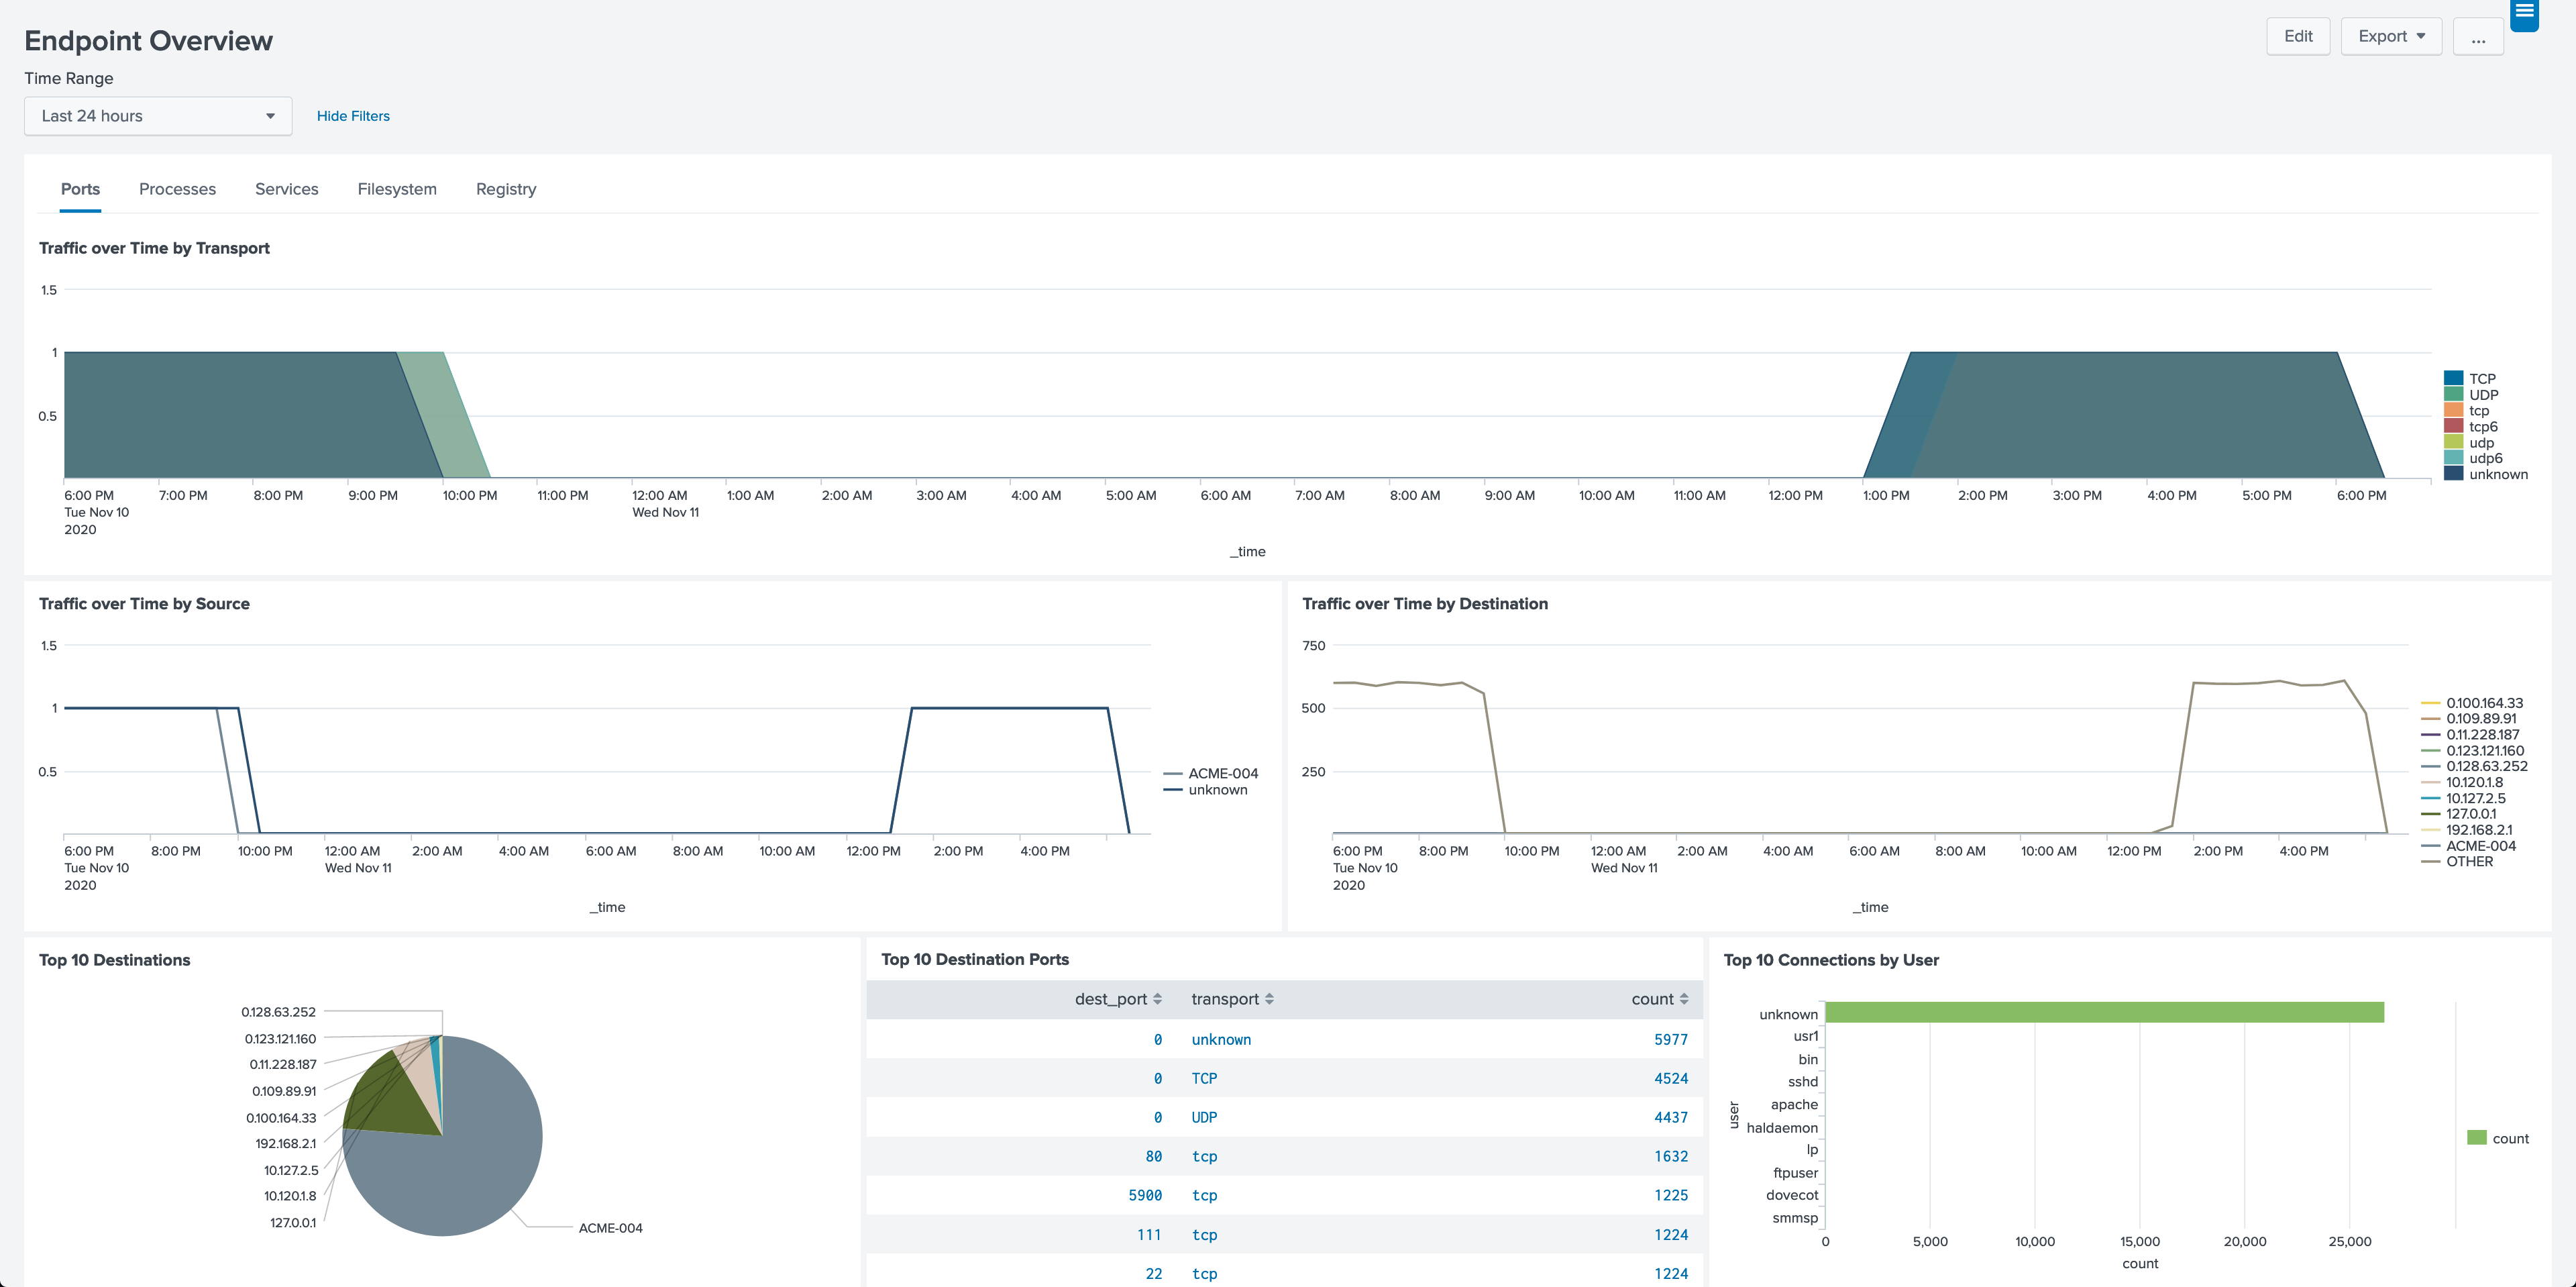
Task: Expand the Export dropdown menu
Action: 2391,36
